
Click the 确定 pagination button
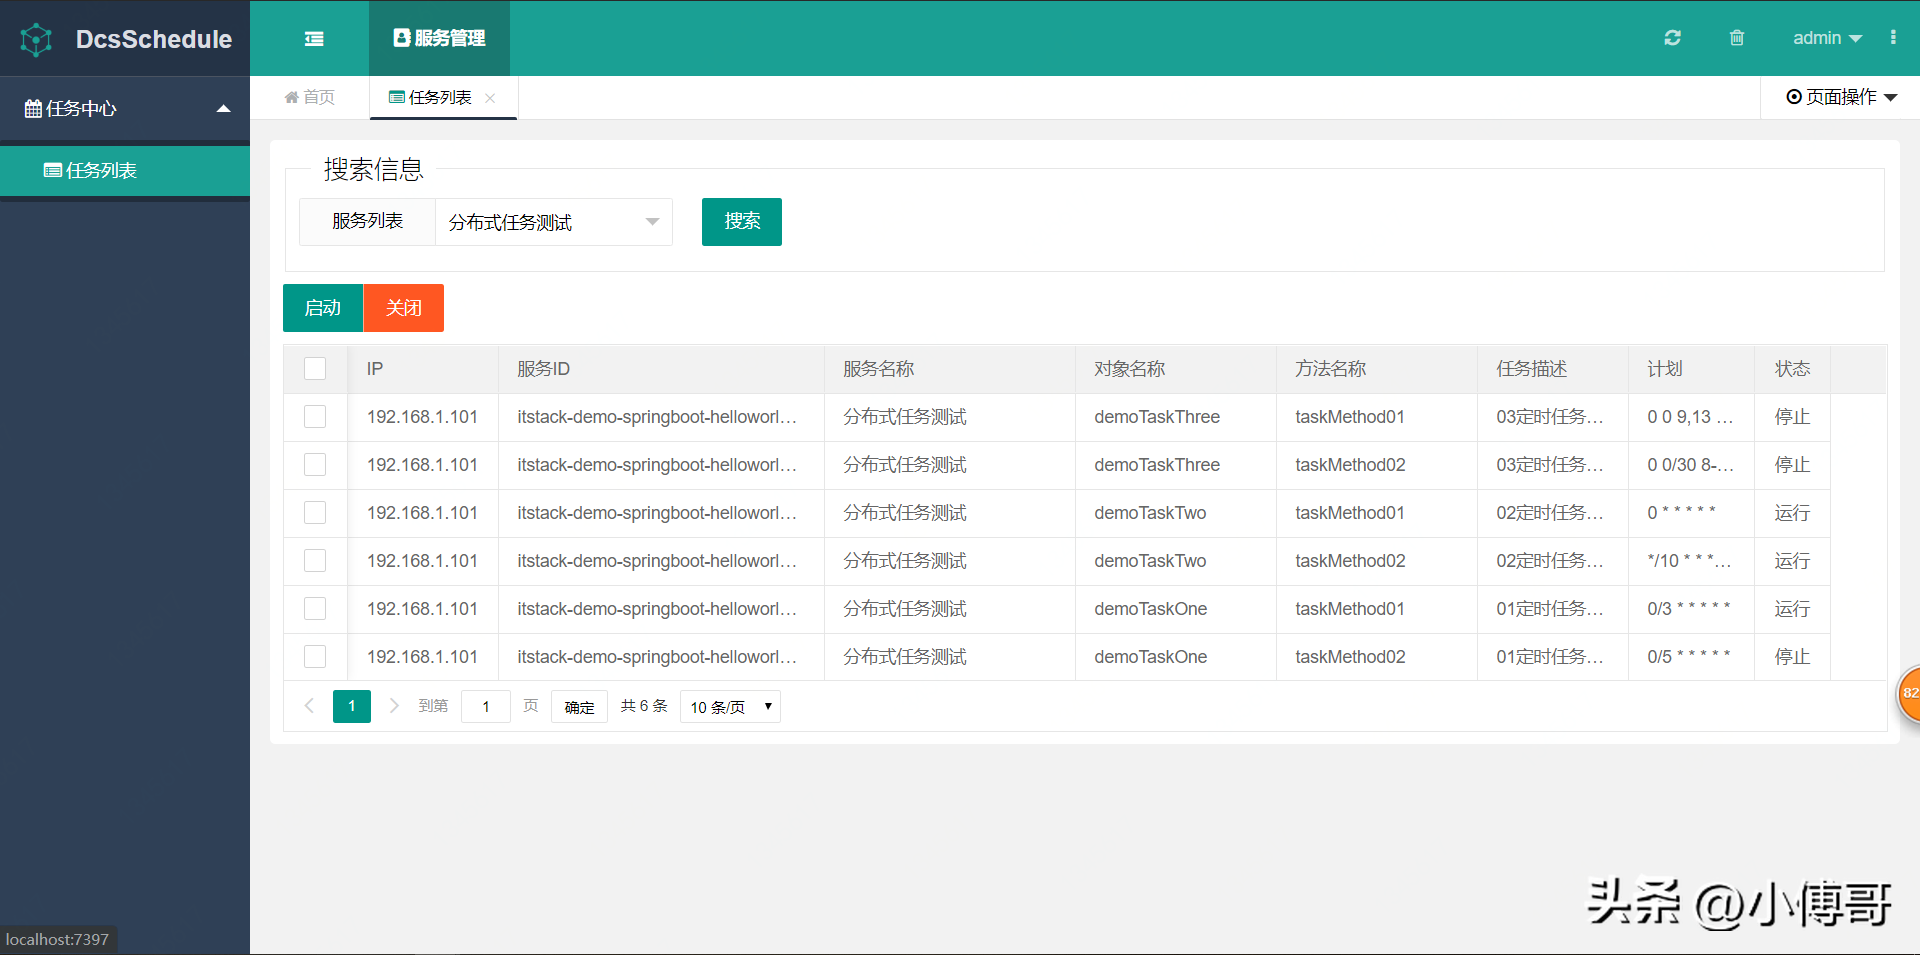click(x=579, y=707)
